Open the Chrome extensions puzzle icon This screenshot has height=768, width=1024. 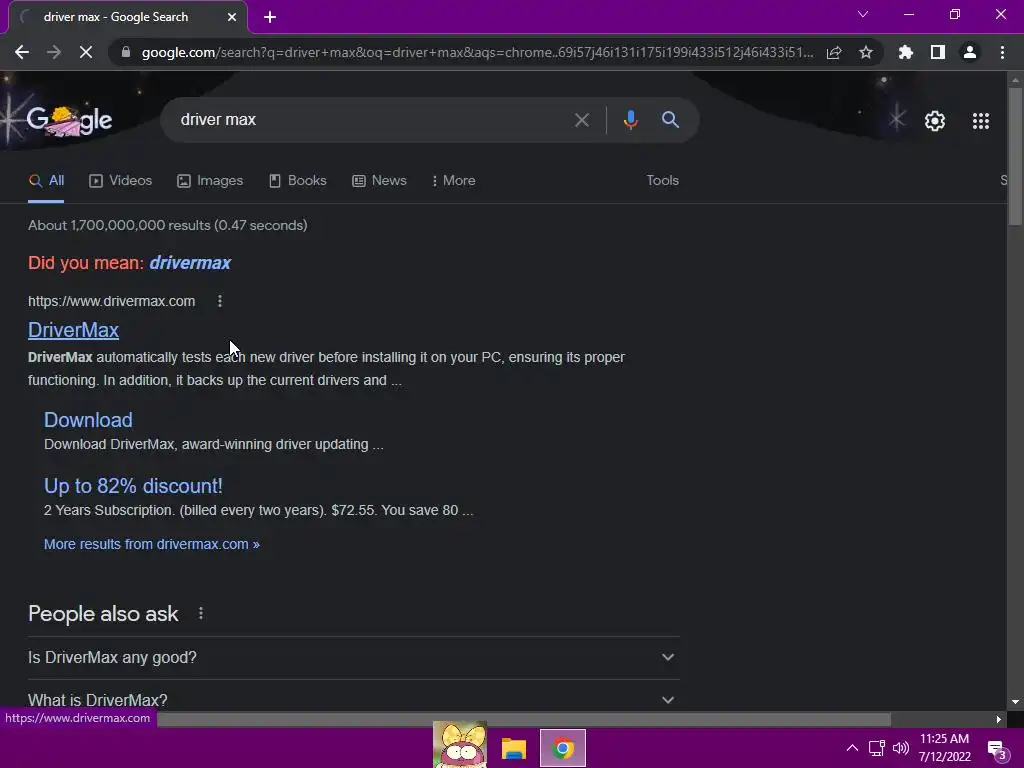pyautogui.click(x=906, y=52)
